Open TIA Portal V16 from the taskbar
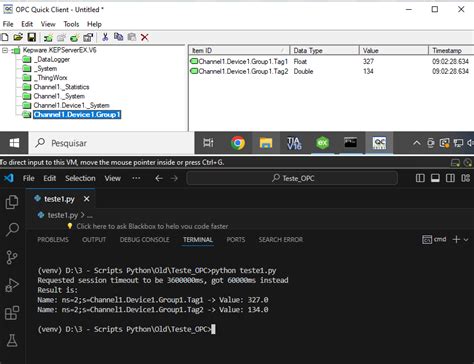Viewport: 474px width, 364px height. pyautogui.click(x=294, y=143)
